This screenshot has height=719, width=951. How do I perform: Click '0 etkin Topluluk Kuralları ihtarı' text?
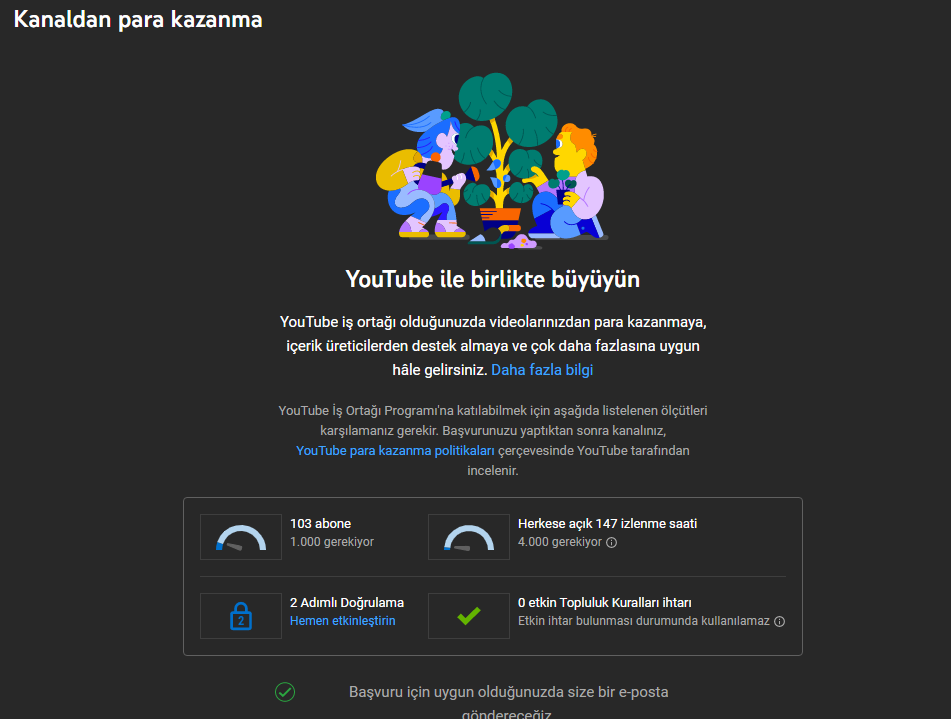point(605,603)
